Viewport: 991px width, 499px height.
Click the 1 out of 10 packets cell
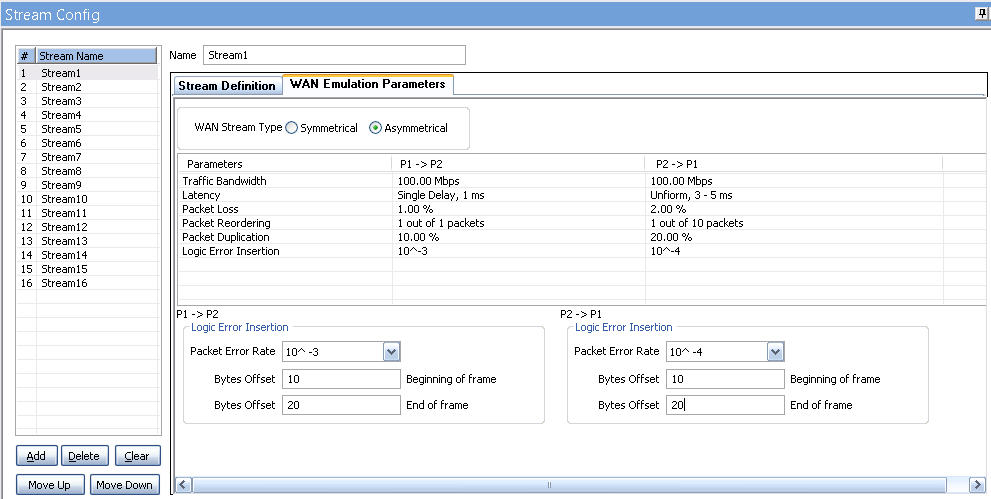[794, 223]
